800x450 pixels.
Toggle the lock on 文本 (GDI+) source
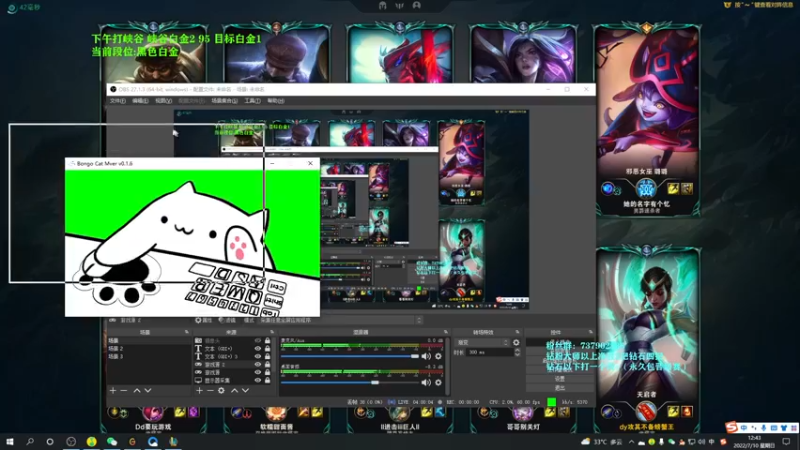click(267, 348)
